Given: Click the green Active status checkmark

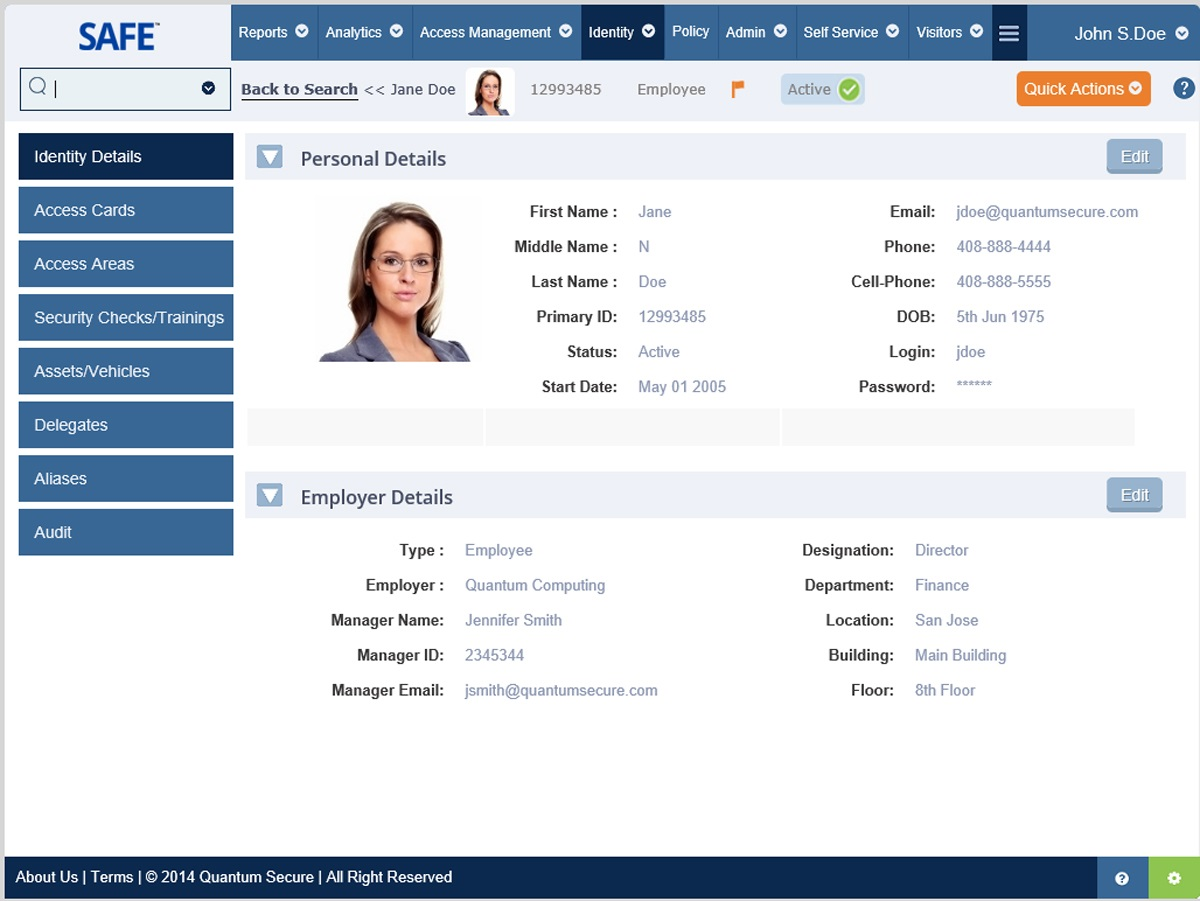Looking at the screenshot, I should [x=848, y=88].
